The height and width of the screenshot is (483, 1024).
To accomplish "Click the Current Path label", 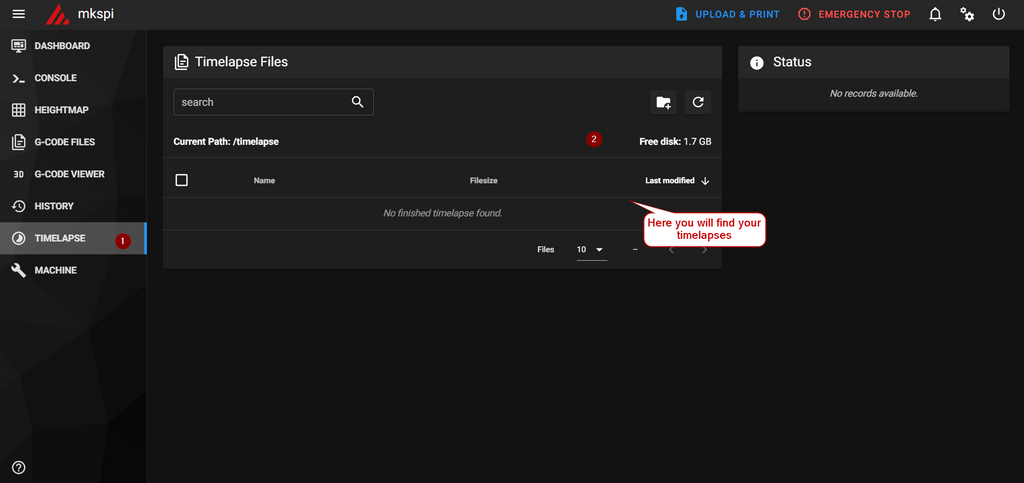I will 226,141.
